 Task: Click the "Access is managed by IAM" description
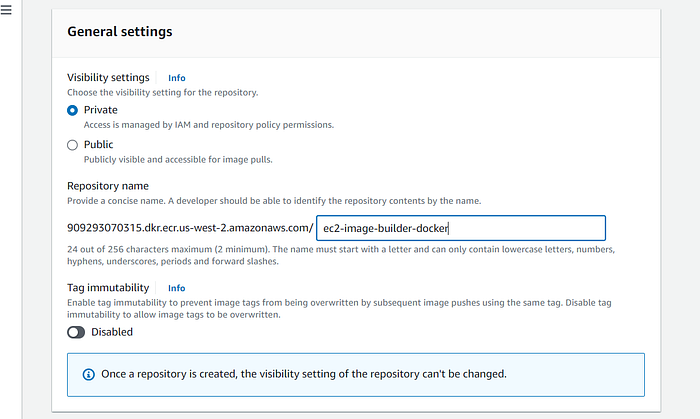[x=208, y=125]
